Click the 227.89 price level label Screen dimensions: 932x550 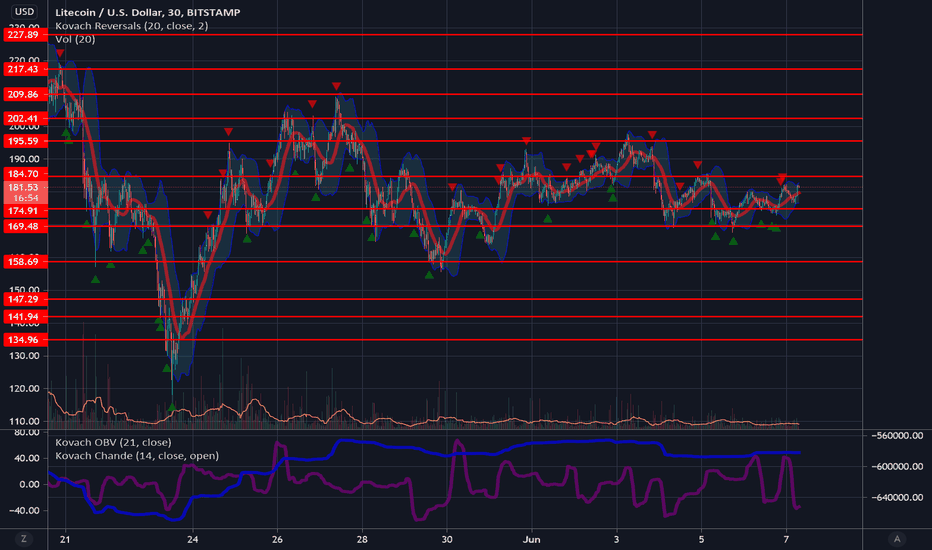click(x=25, y=34)
